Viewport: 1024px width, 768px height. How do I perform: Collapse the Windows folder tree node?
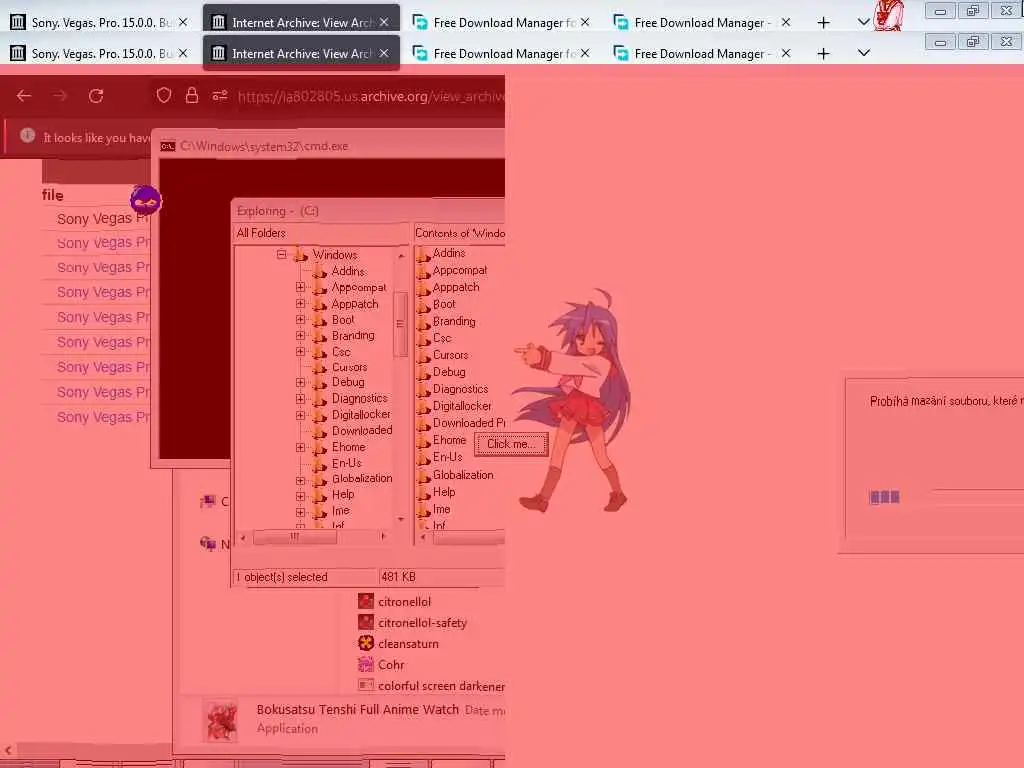click(281, 255)
